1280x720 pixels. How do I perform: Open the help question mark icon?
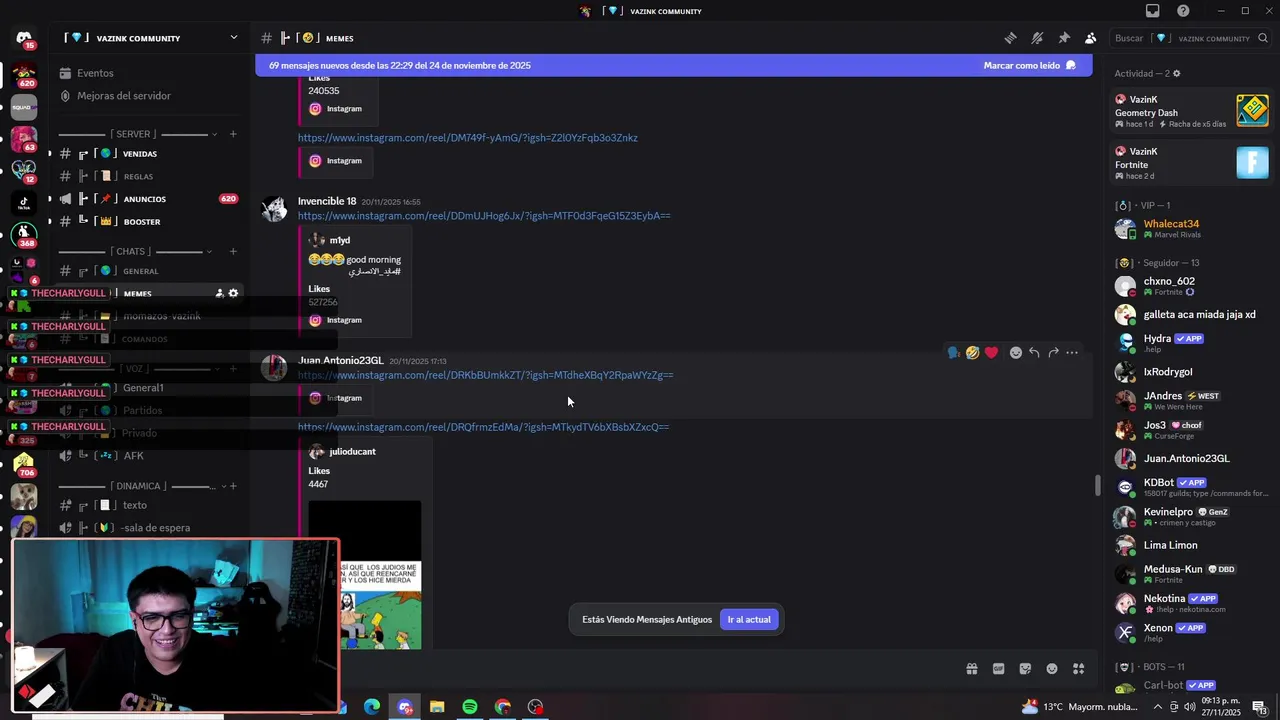click(x=1184, y=11)
